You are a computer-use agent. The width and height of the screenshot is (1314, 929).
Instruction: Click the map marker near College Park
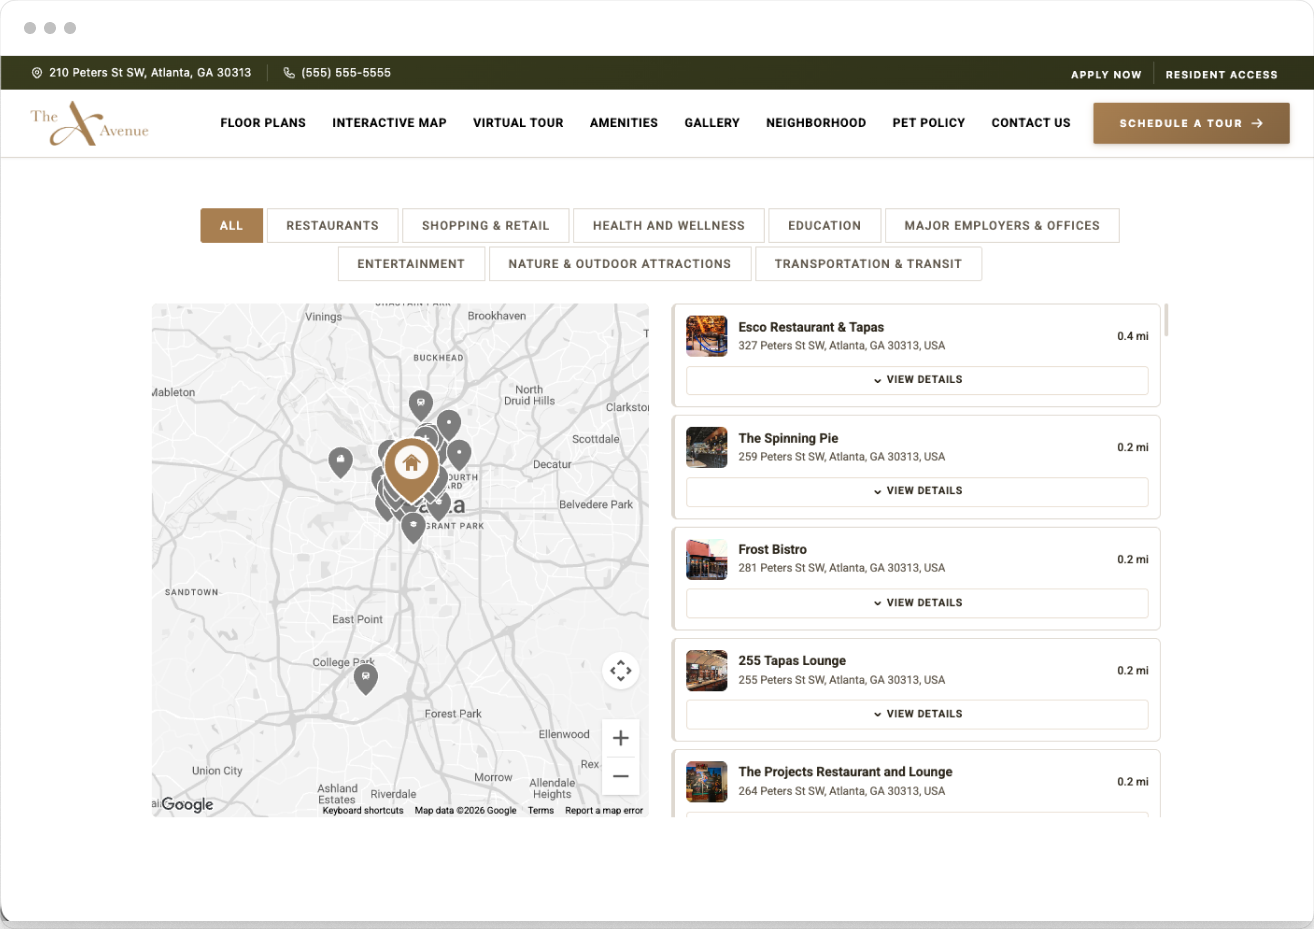366,678
